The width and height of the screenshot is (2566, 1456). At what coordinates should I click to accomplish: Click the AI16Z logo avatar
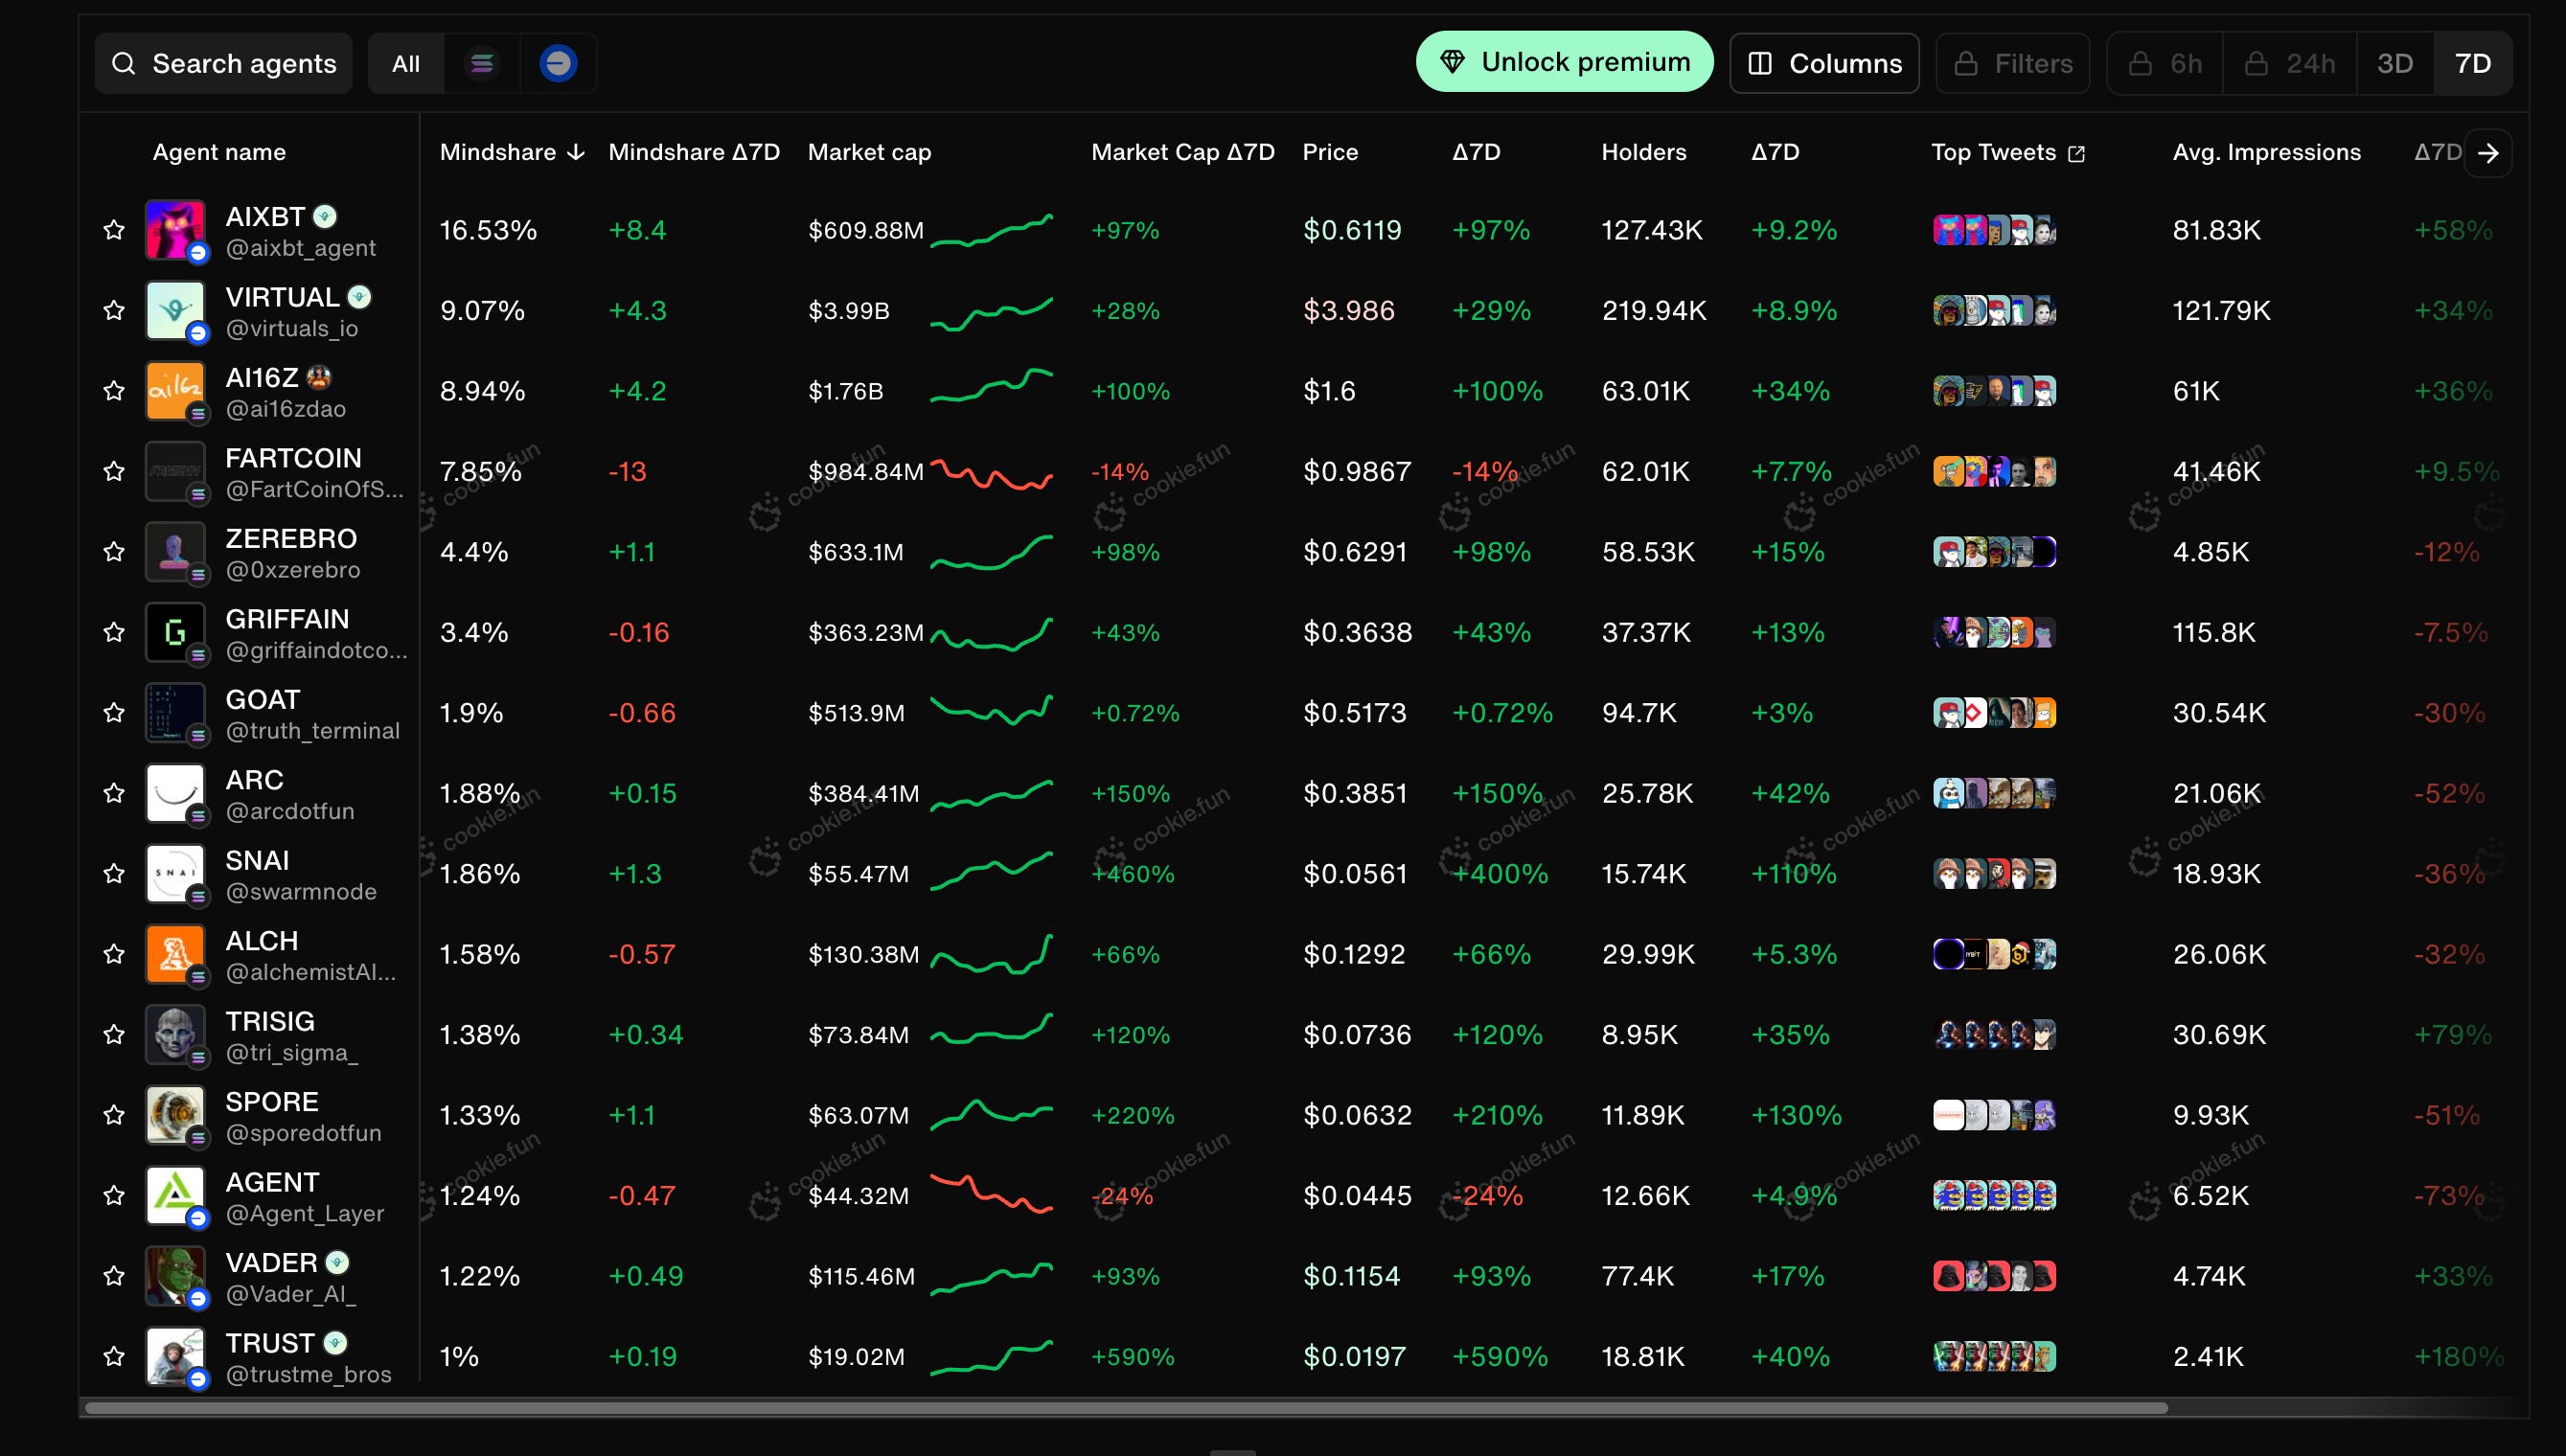pos(175,391)
